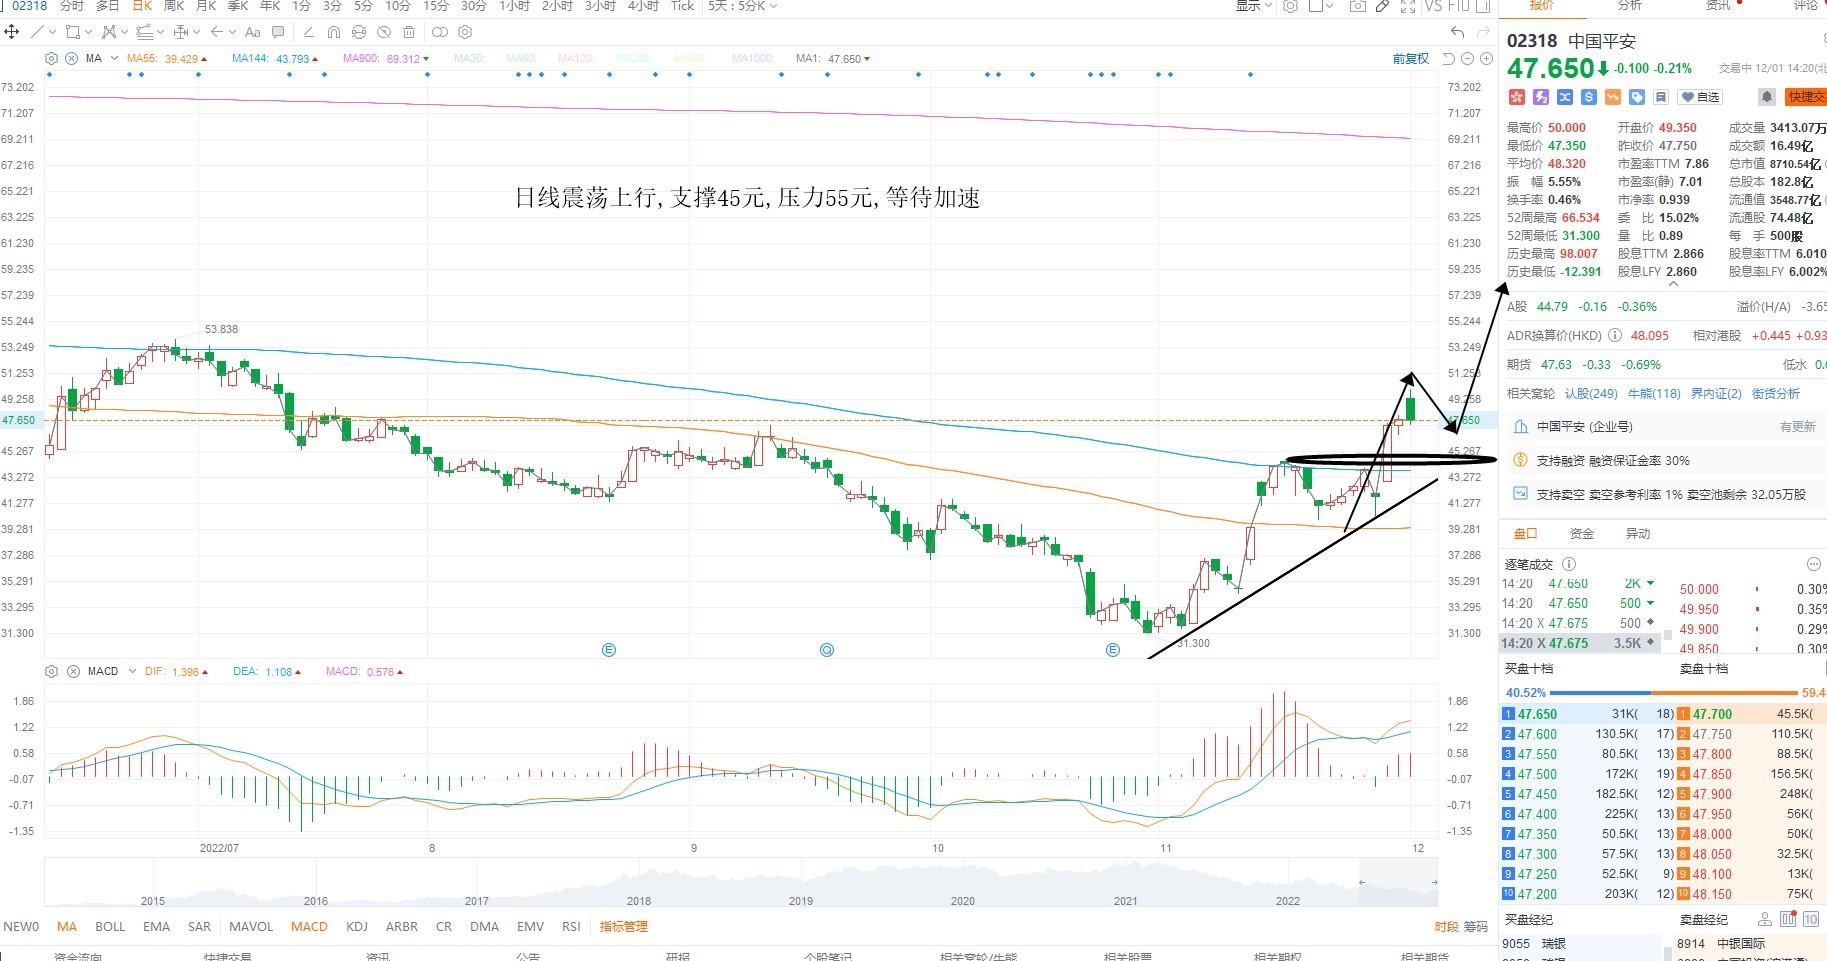
Task: Delete drawings with the trash icon
Action: tap(409, 32)
